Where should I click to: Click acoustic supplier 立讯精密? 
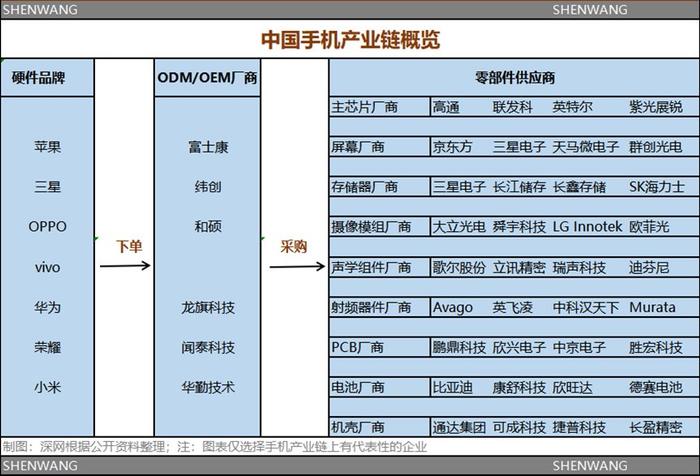[x=519, y=267]
